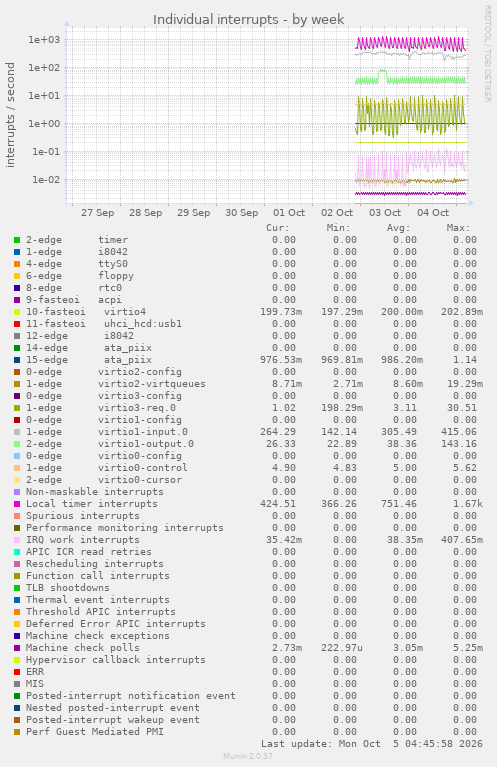Click the swatch for virtio1-input.0

(17, 432)
